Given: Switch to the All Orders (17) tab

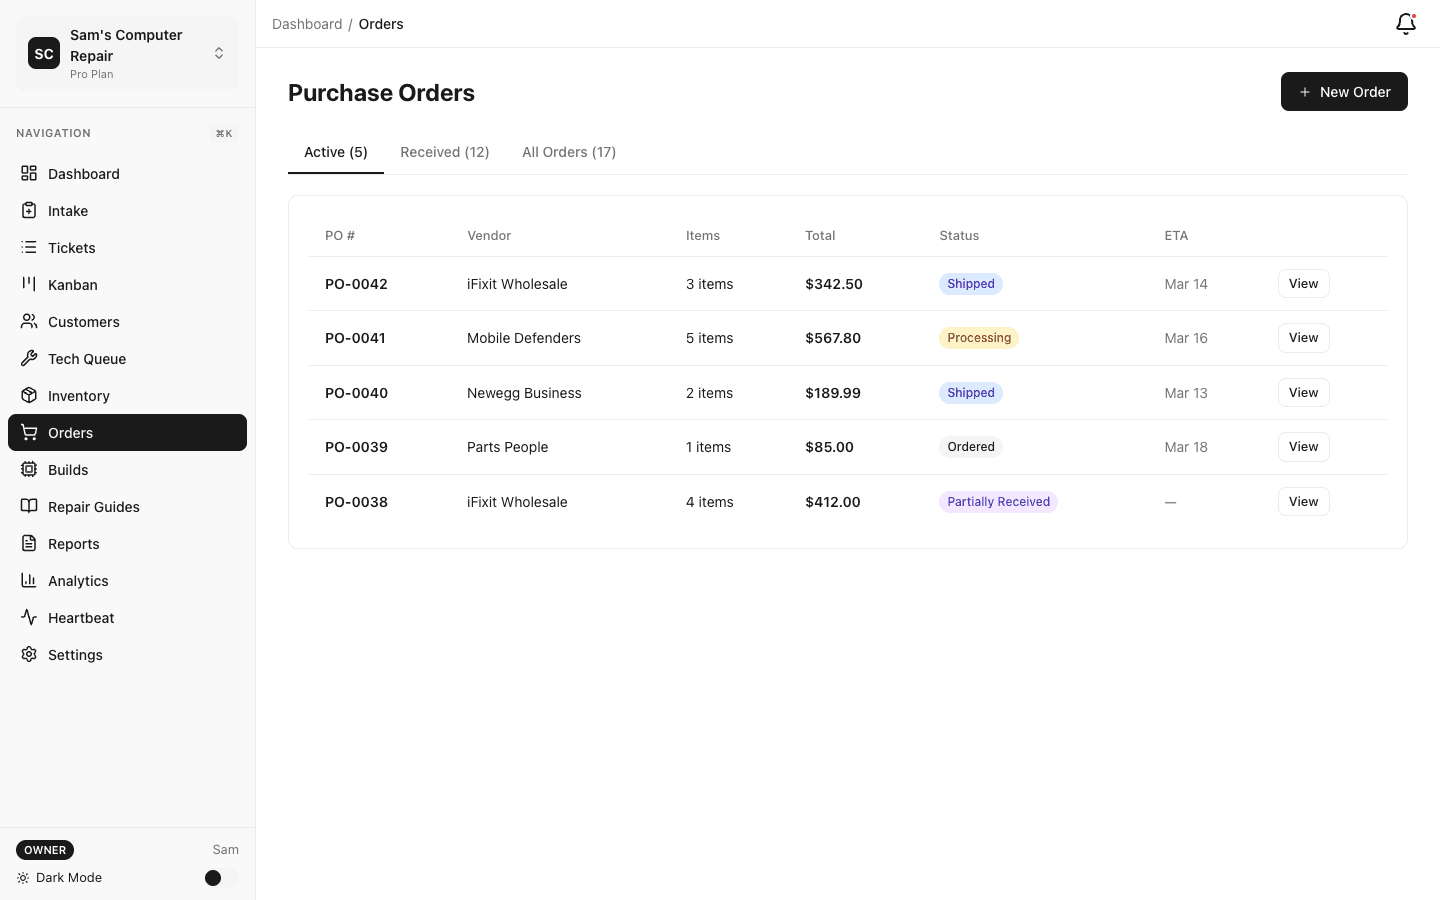Looking at the screenshot, I should (568, 152).
